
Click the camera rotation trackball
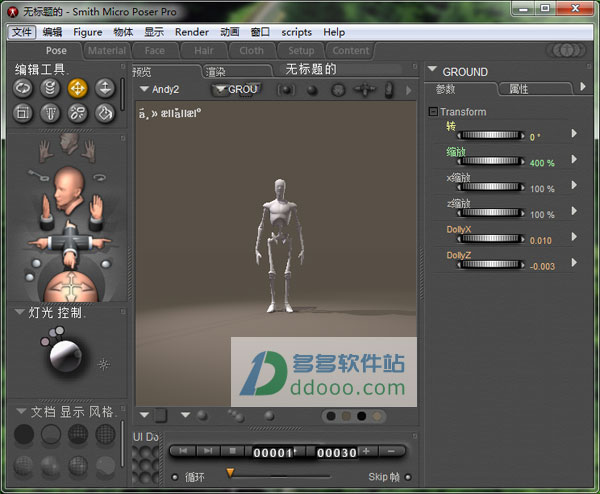point(70,286)
